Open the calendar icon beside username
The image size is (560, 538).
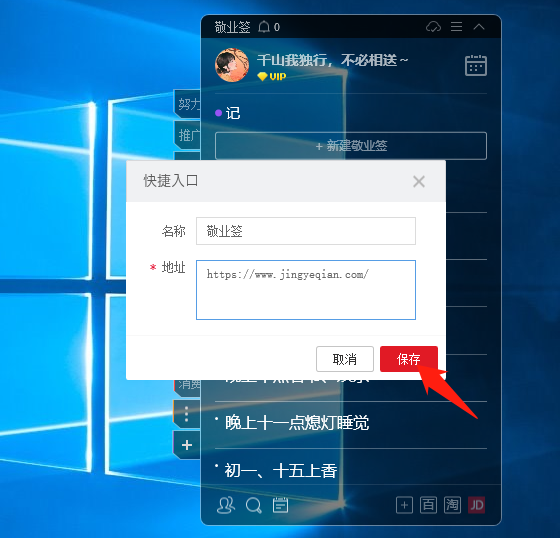click(x=476, y=65)
